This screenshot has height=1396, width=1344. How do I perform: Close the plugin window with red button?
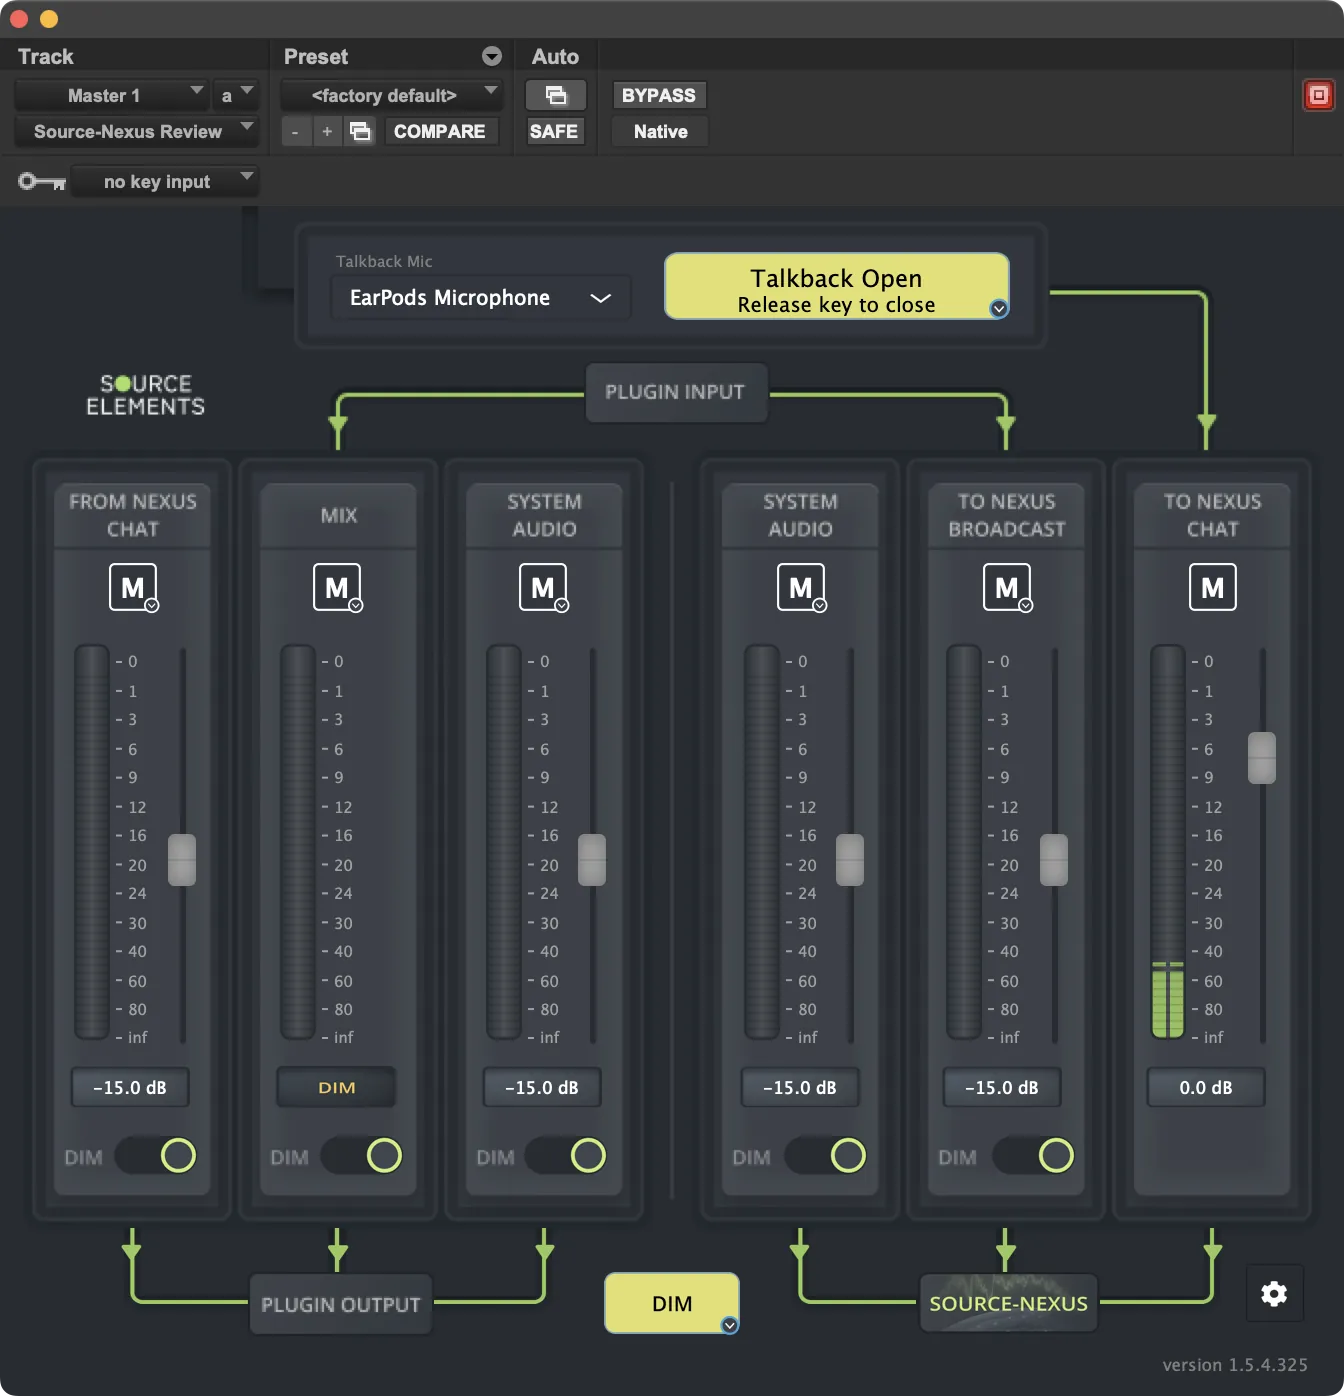[x=19, y=18]
